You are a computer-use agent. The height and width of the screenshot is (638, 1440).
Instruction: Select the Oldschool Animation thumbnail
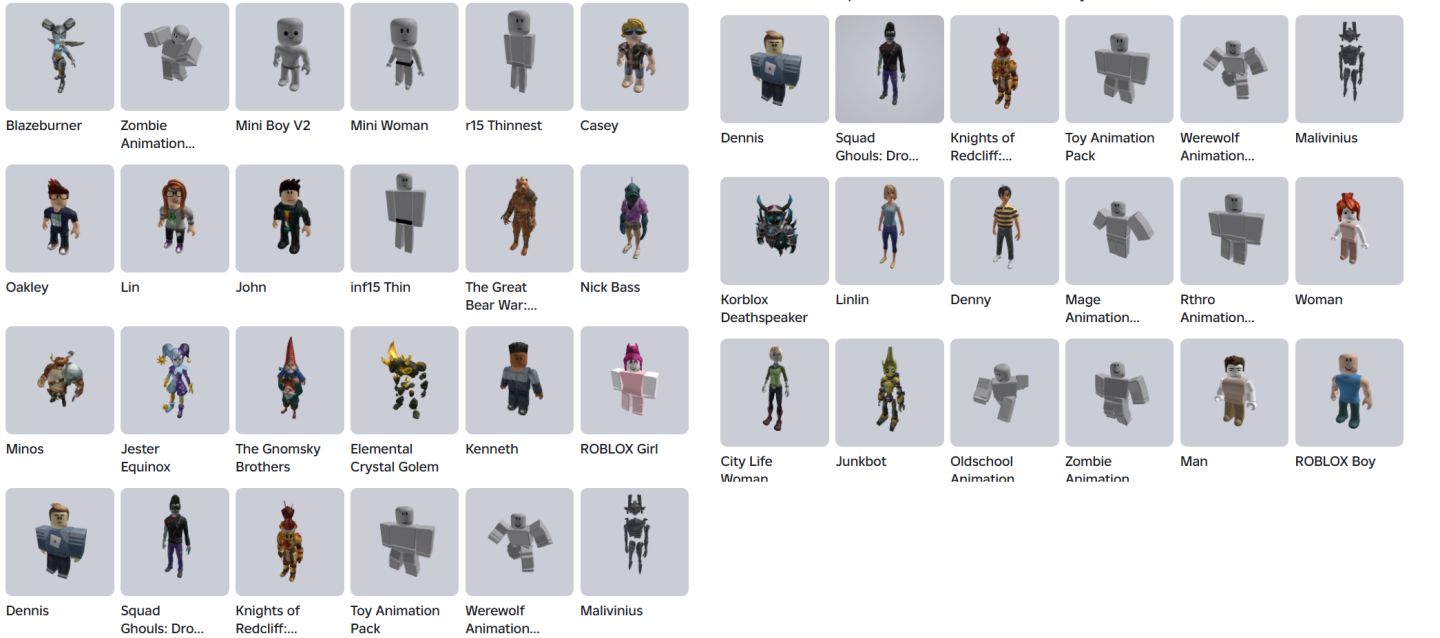coord(1005,393)
